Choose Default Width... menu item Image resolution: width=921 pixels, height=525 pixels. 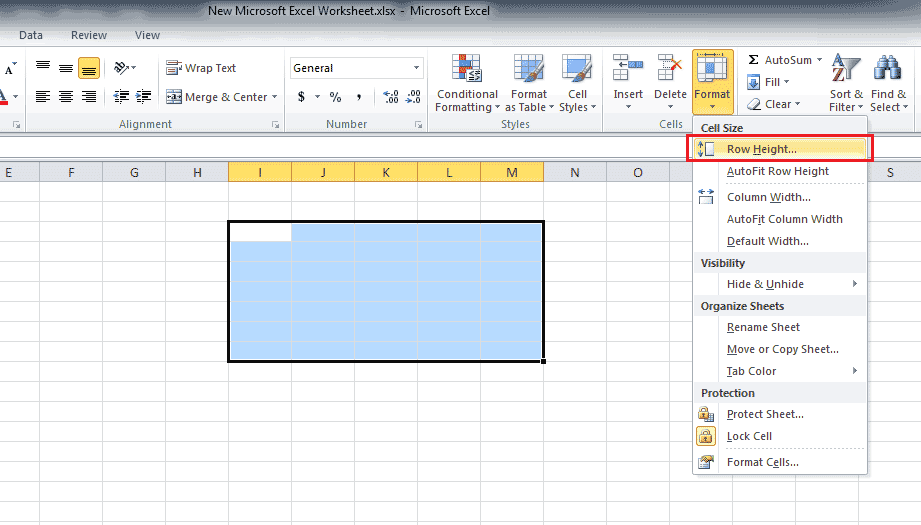[x=779, y=241]
